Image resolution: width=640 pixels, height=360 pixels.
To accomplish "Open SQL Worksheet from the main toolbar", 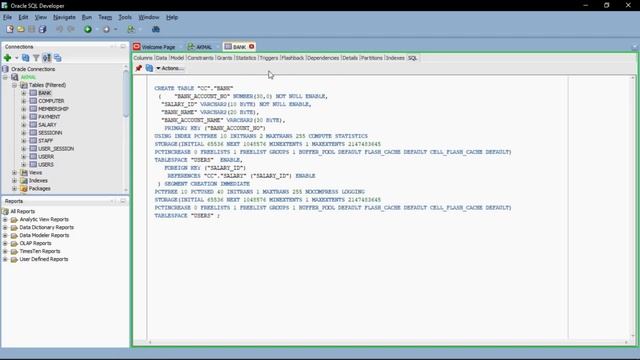I will coord(131,29).
